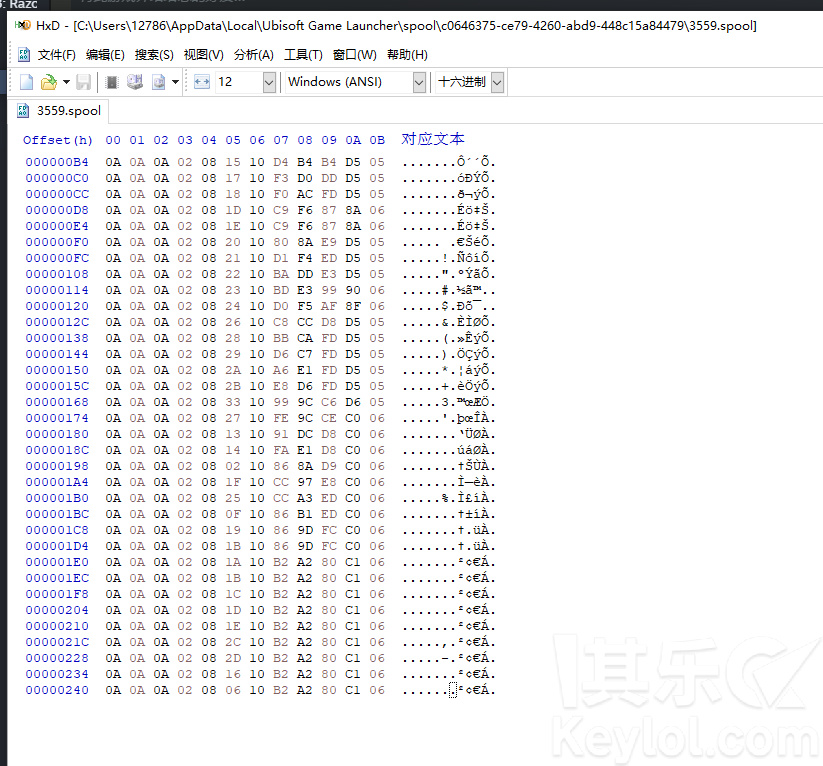Click byte BD in row 00000114
The height and width of the screenshot is (766, 823).
[x=281, y=290]
